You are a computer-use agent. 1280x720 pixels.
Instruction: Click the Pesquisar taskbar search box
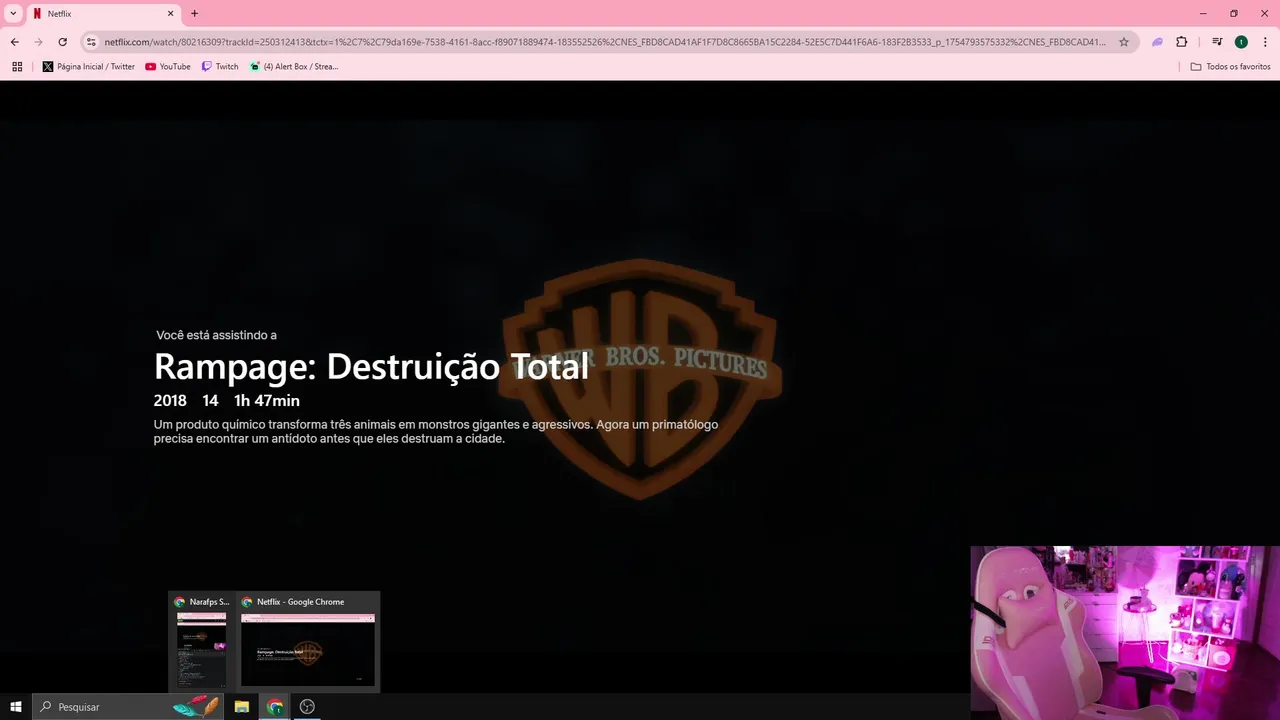(128, 707)
